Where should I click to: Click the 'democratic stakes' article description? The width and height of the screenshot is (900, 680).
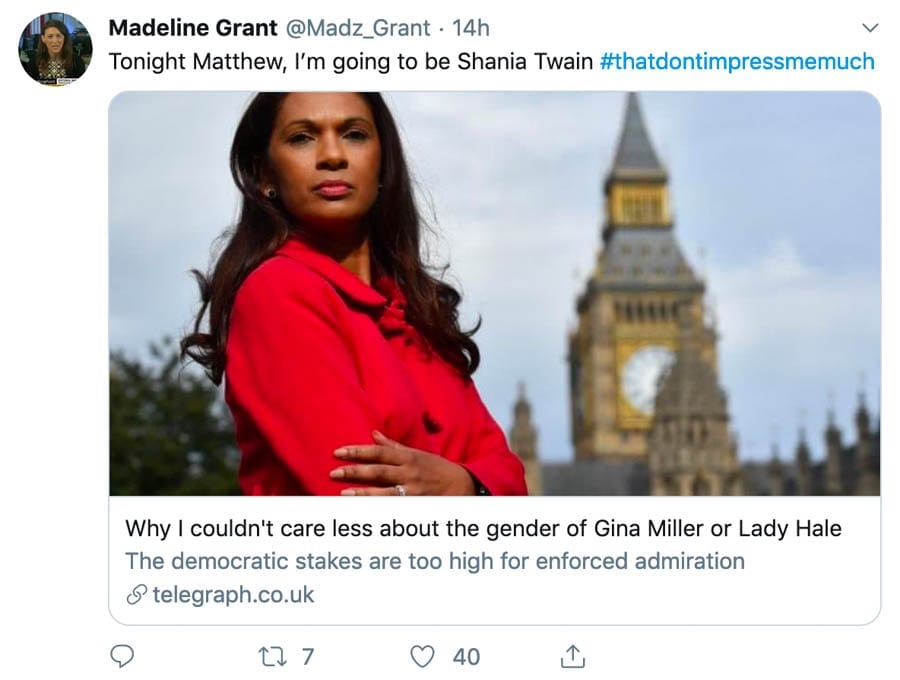pyautogui.click(x=435, y=561)
